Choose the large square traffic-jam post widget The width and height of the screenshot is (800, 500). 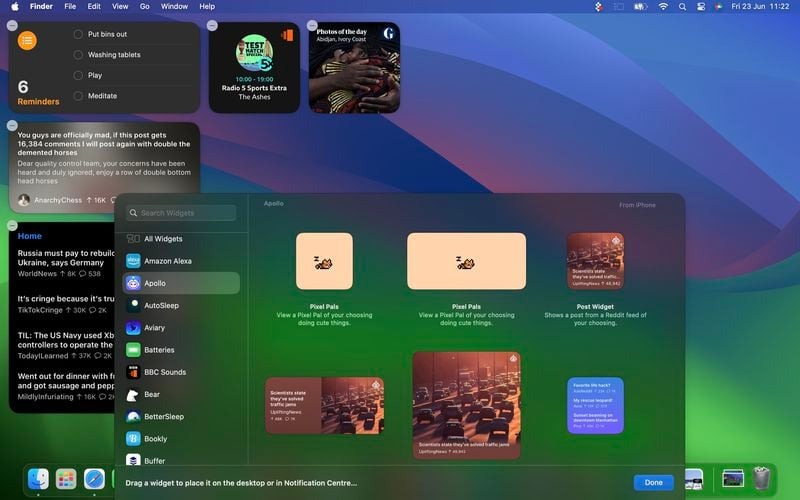pos(466,405)
